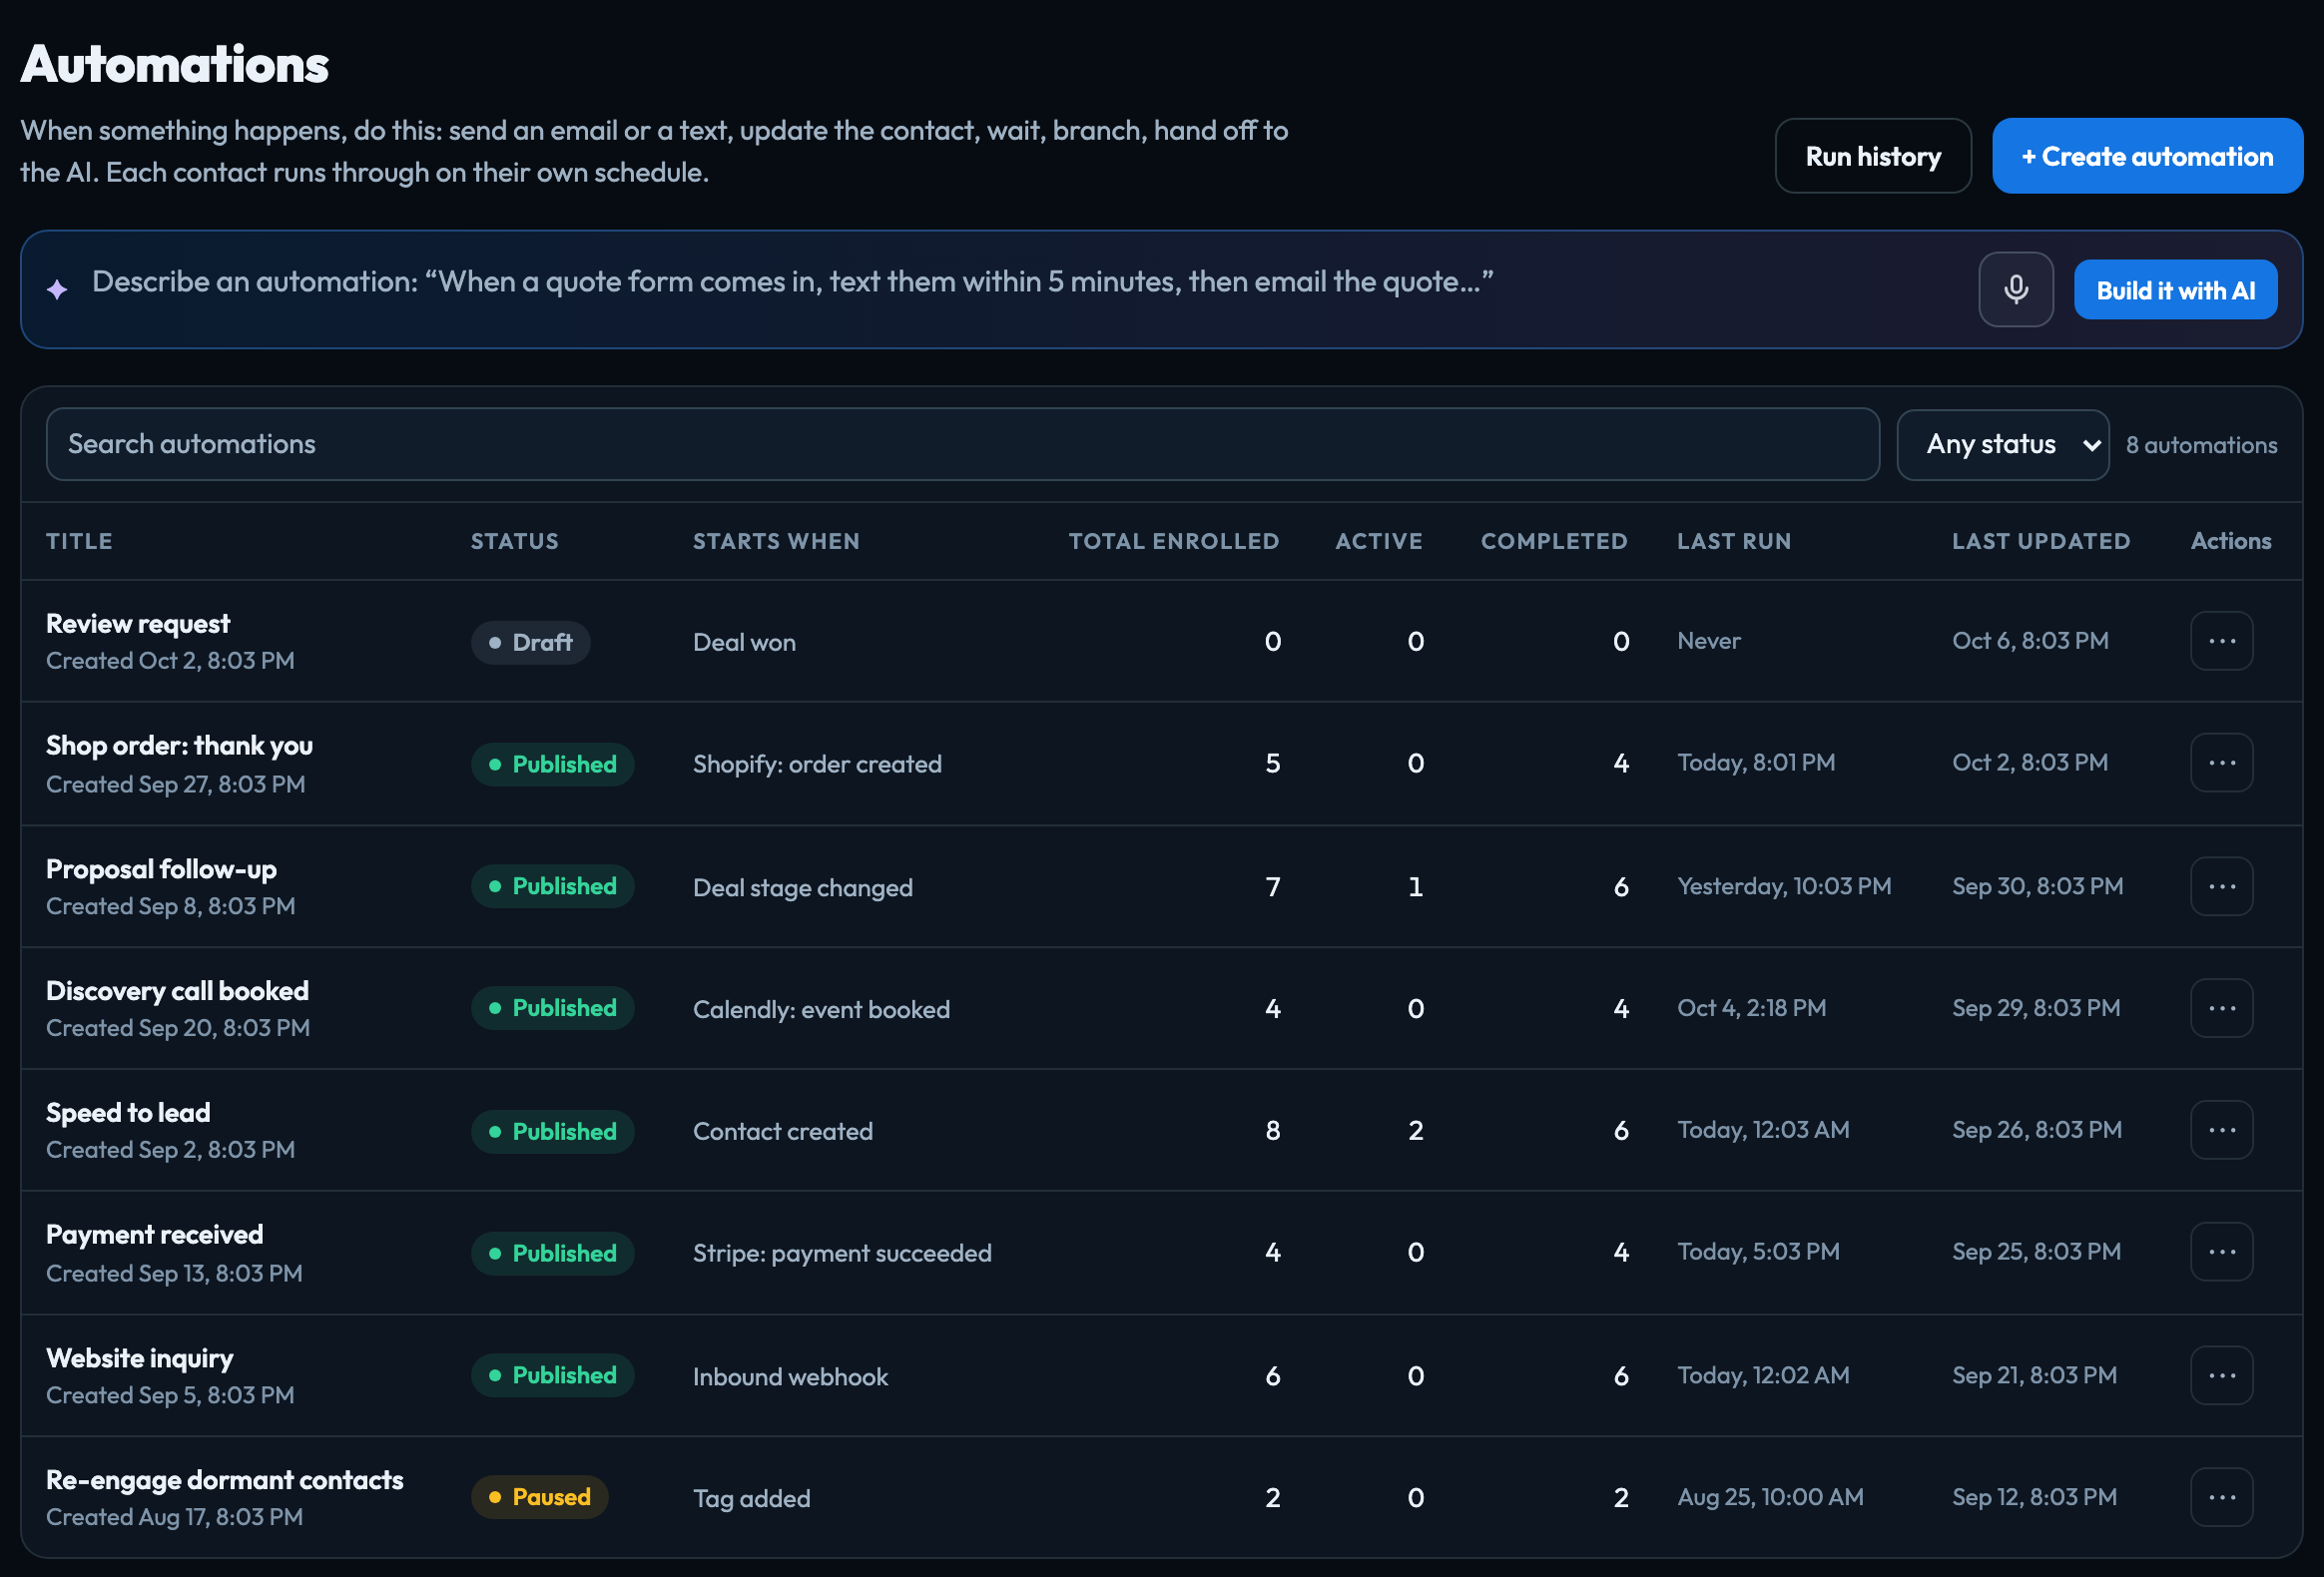Click Build it with AI button
Screen dimensions: 2324x1577
[2175, 290]
